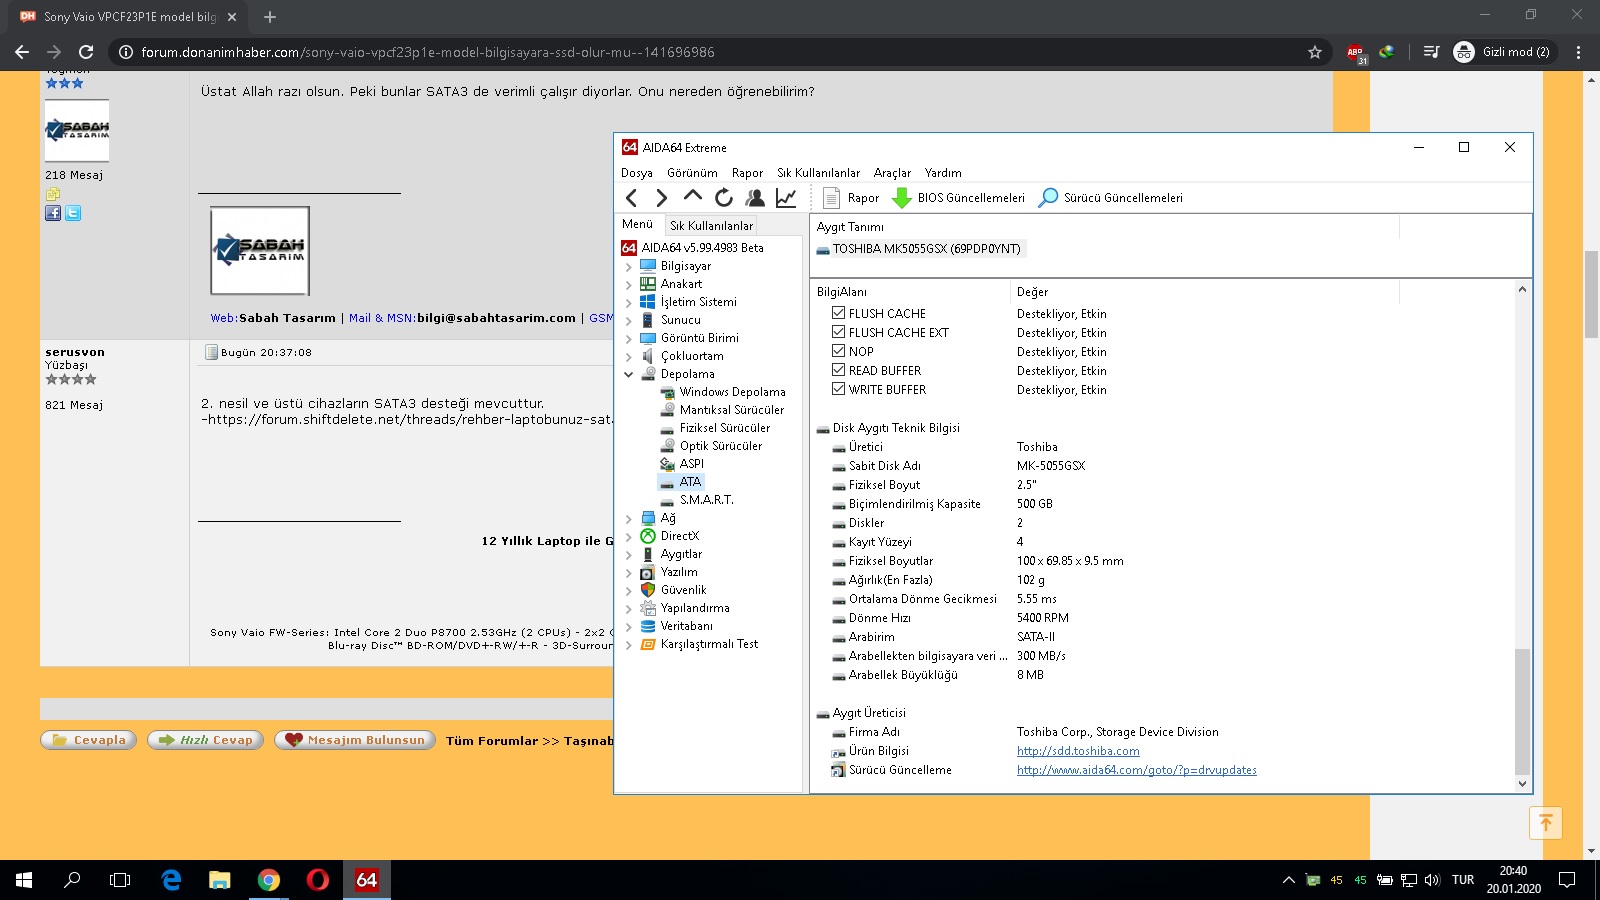The width and height of the screenshot is (1600, 900).
Task: Expand the Anakart tree node
Action: [629, 284]
